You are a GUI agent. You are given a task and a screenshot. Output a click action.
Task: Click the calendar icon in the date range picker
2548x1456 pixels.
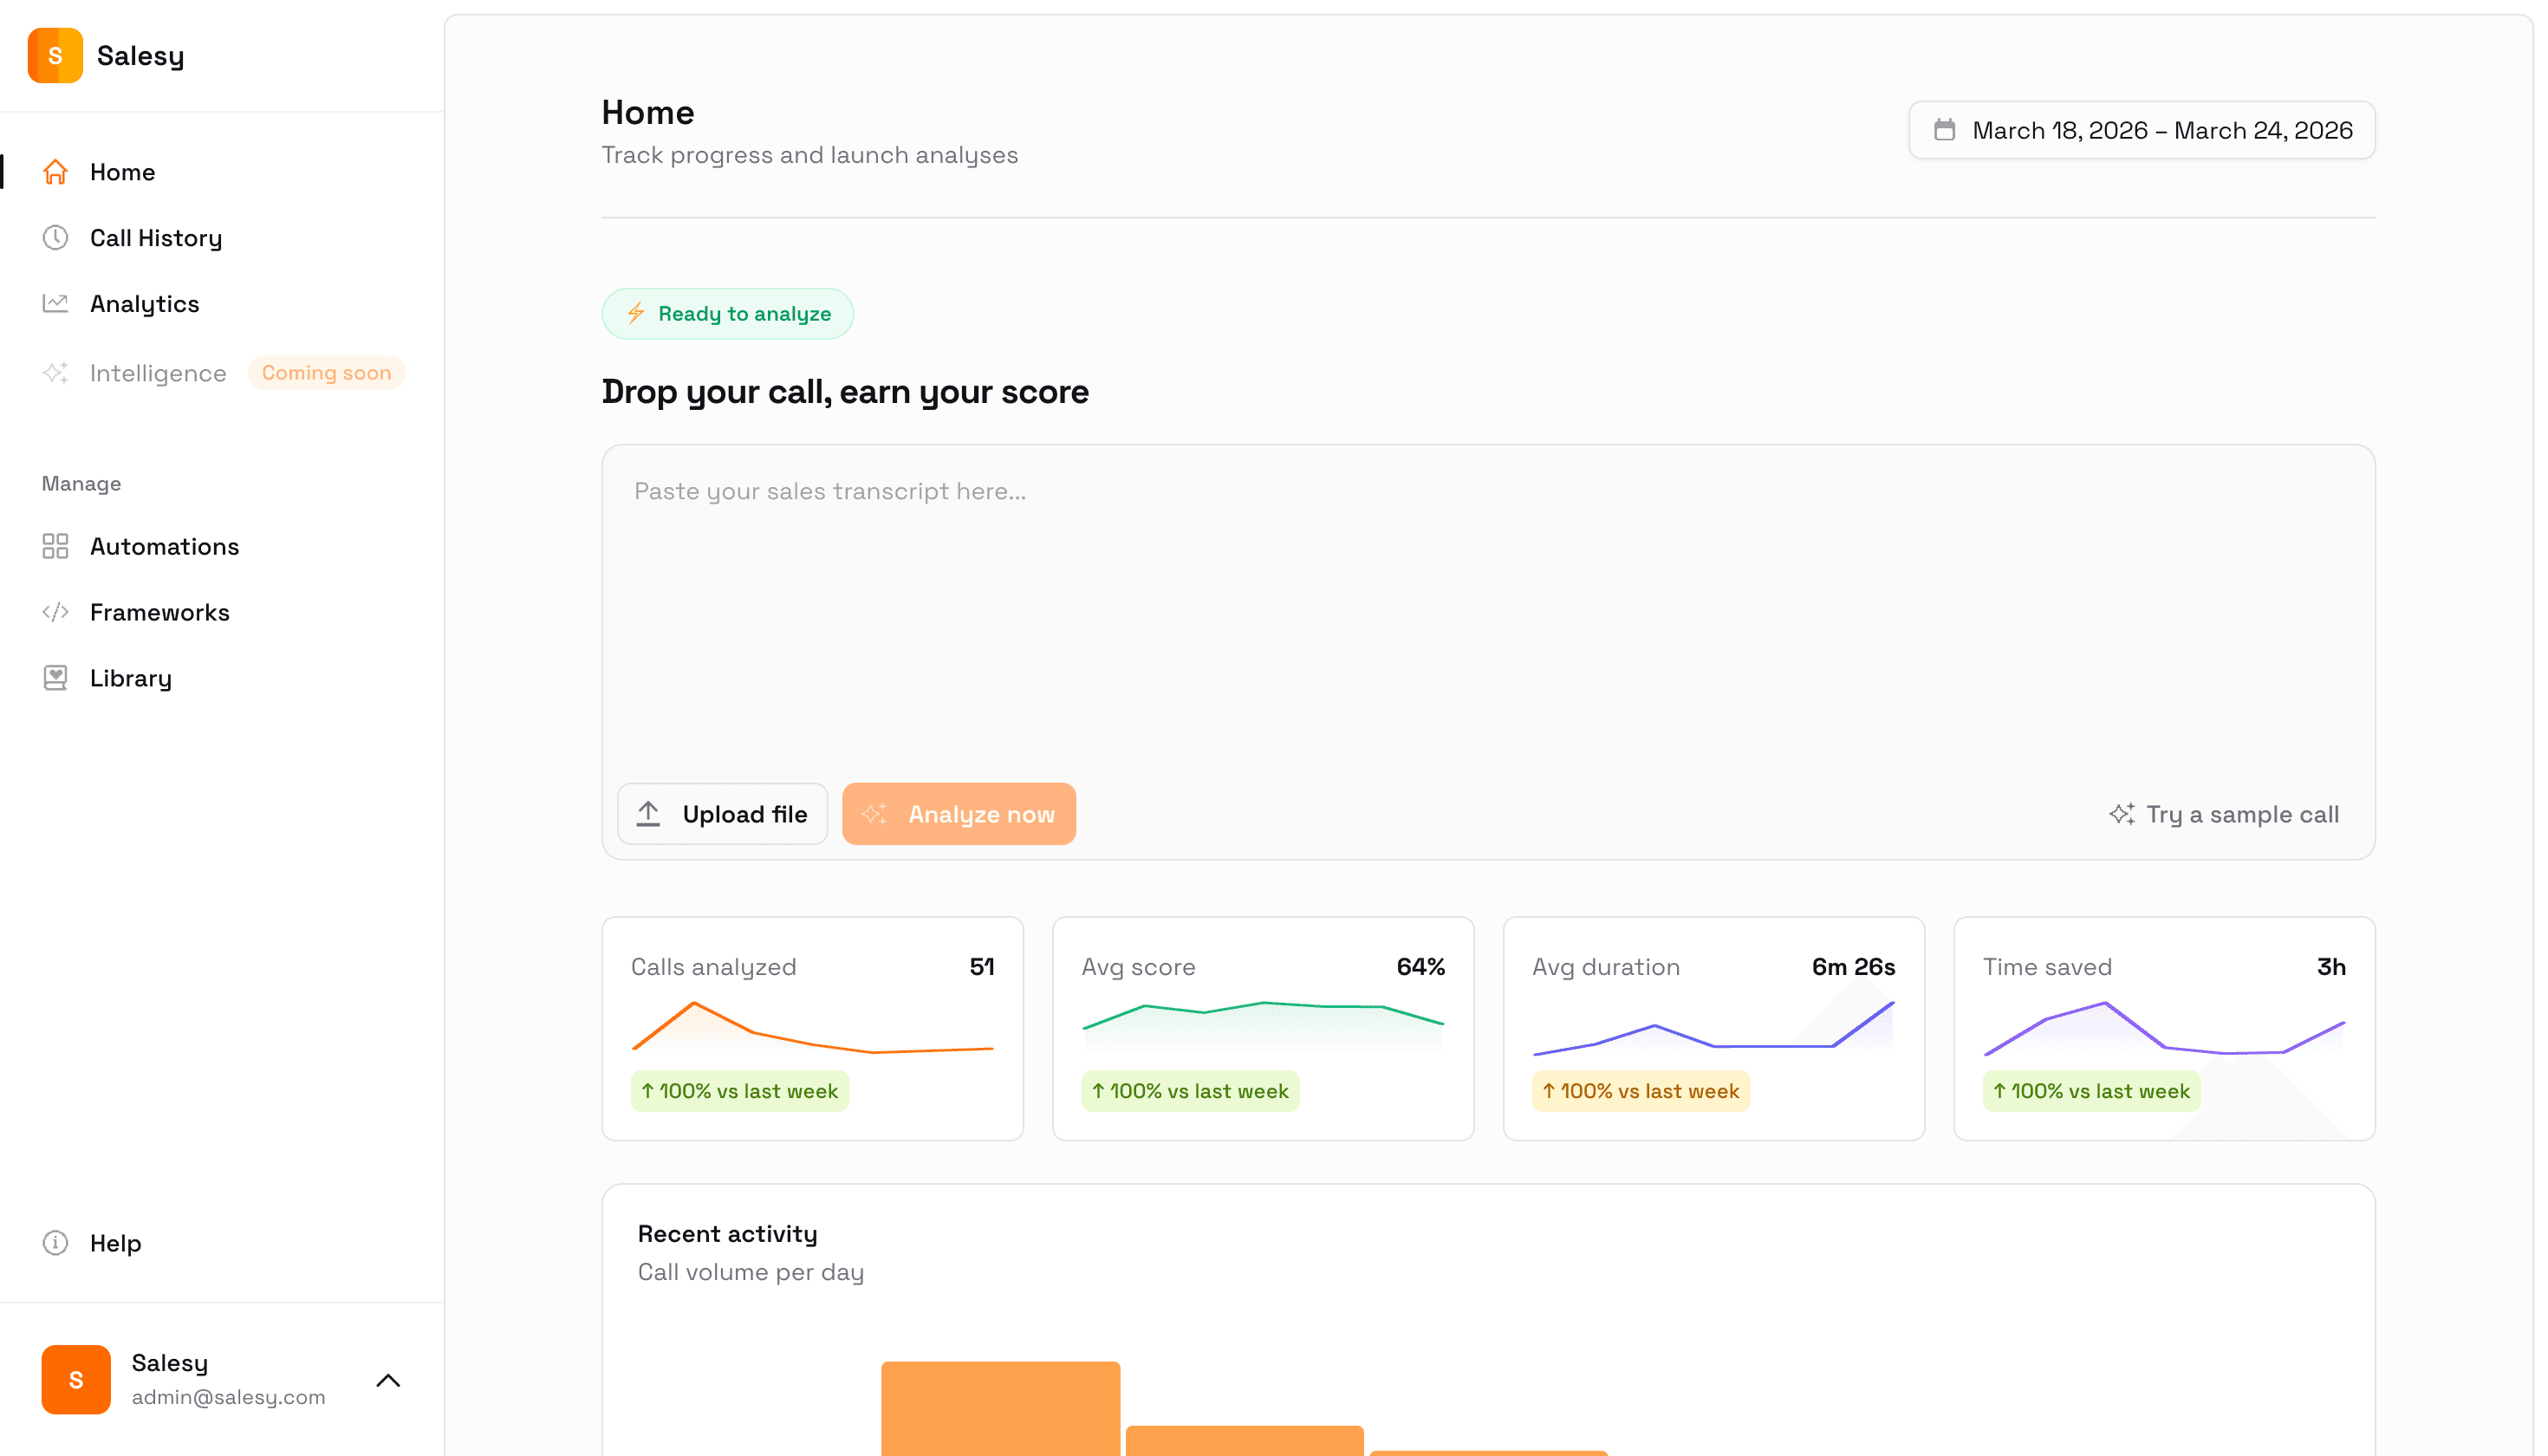[x=1944, y=129]
